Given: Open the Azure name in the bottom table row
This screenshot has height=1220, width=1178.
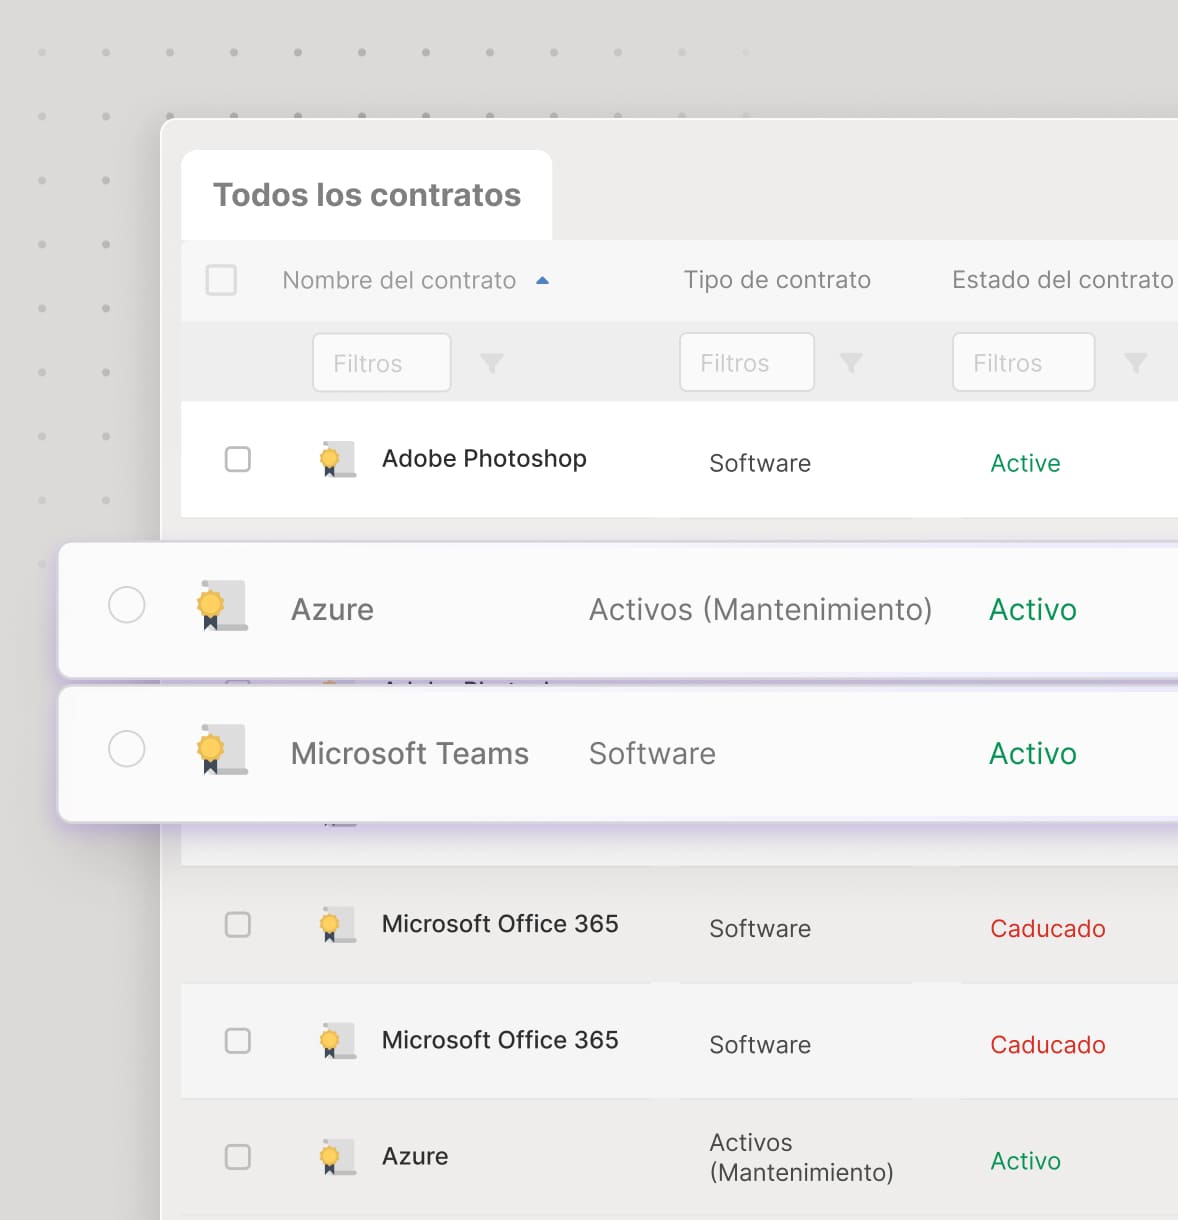Looking at the screenshot, I should click(x=415, y=1156).
